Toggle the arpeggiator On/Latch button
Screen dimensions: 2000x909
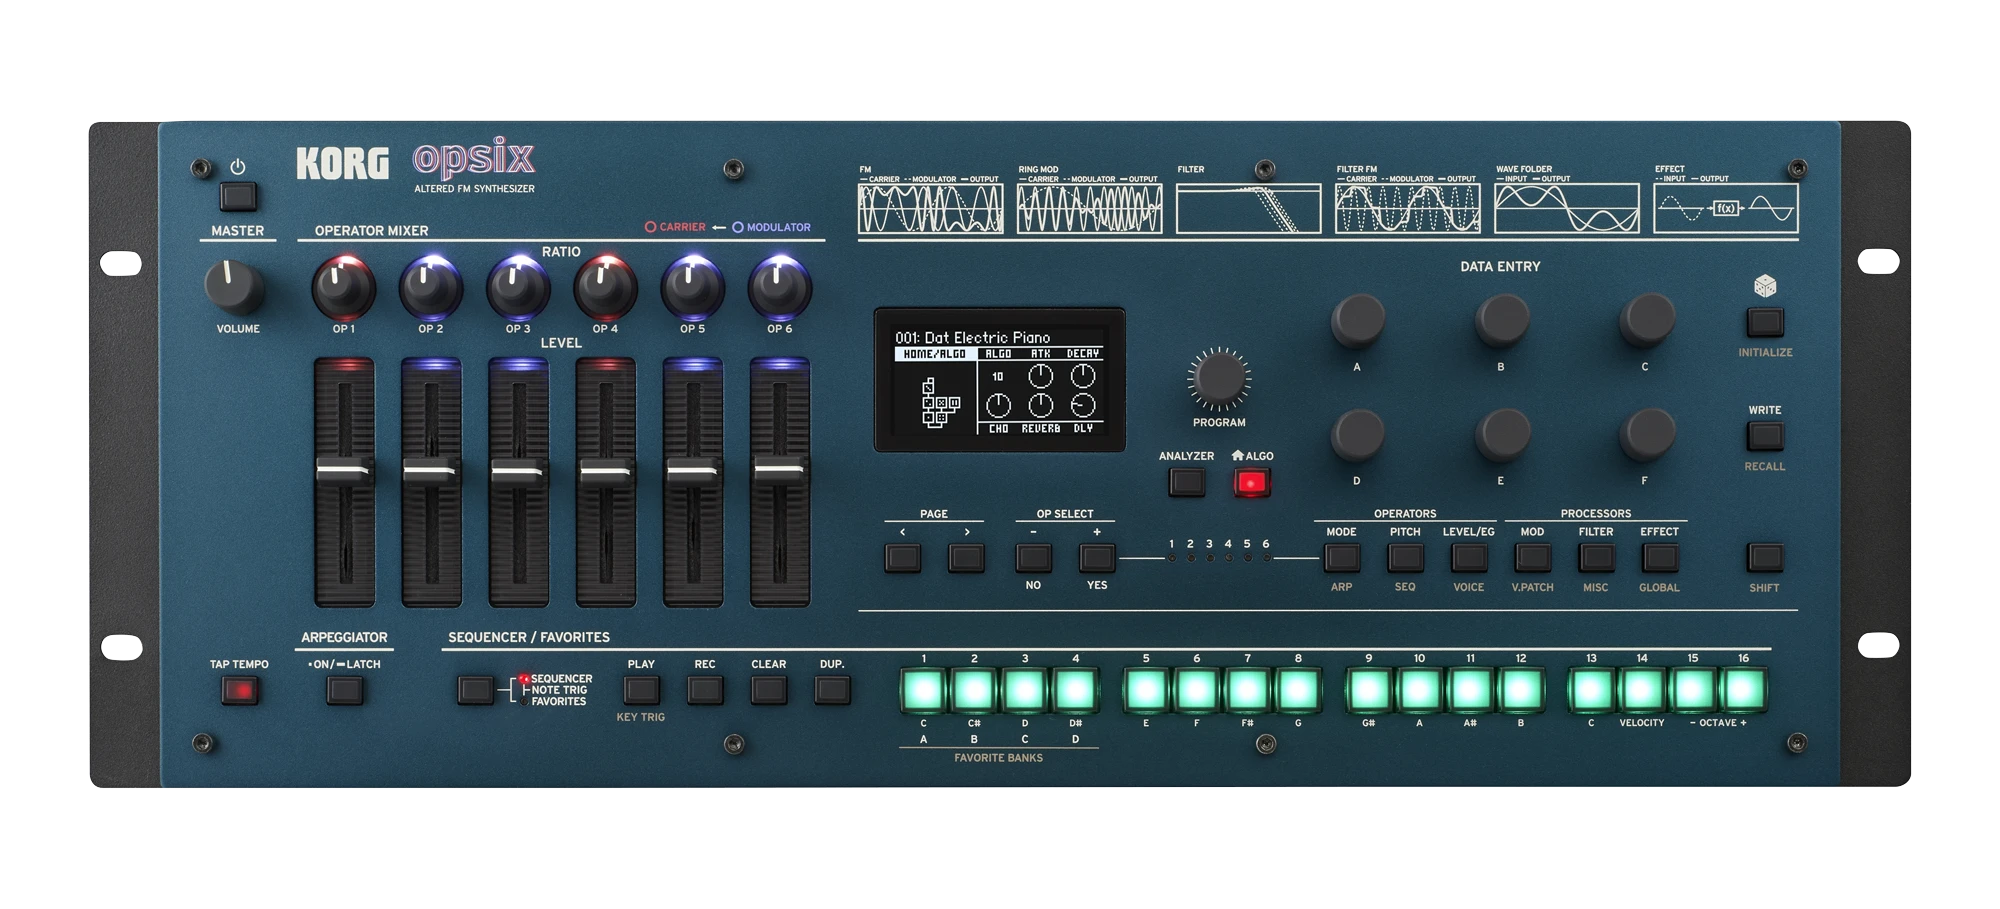click(x=344, y=691)
